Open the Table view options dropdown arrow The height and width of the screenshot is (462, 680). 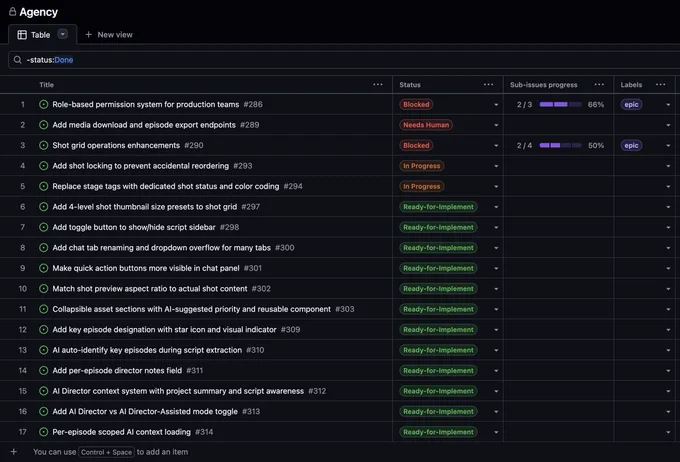pyautogui.click(x=63, y=34)
